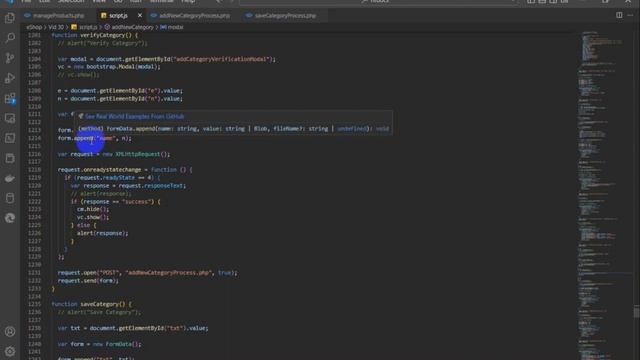This screenshot has height=360, width=640.
Task: Click the function verifyCategory() line
Action: click(x=95, y=35)
